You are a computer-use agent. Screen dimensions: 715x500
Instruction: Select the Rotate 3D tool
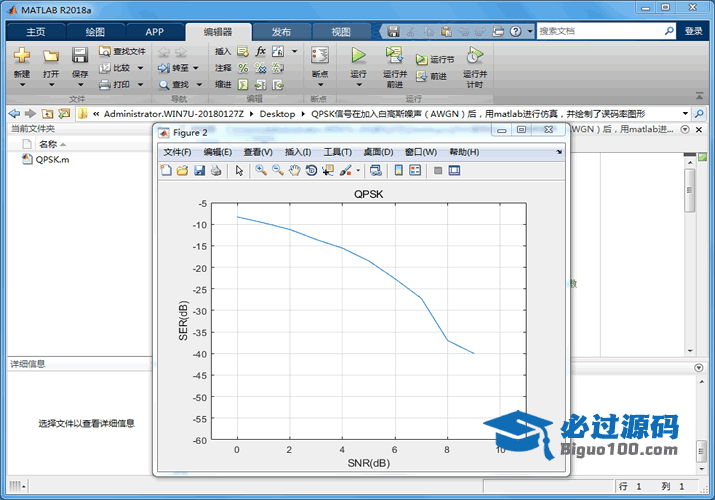click(311, 171)
